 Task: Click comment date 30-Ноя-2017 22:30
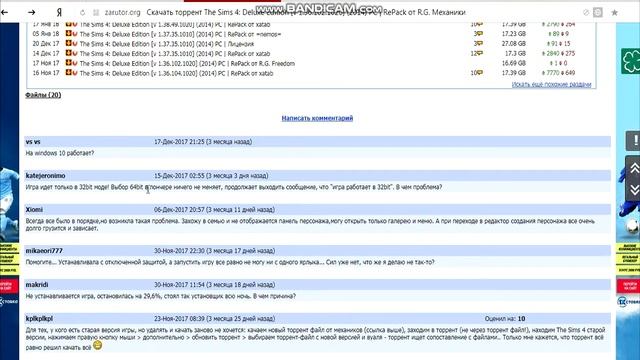(x=179, y=251)
